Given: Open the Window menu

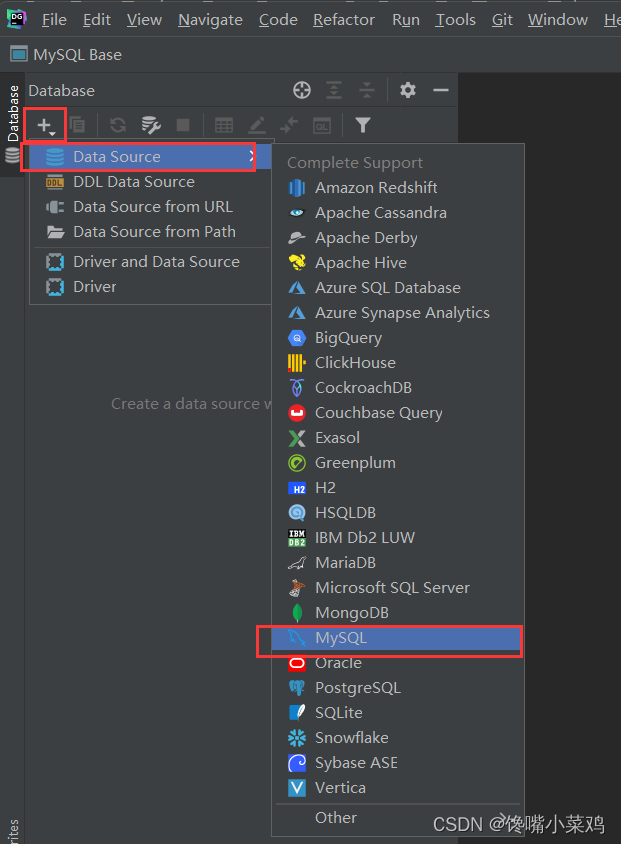Looking at the screenshot, I should point(558,20).
